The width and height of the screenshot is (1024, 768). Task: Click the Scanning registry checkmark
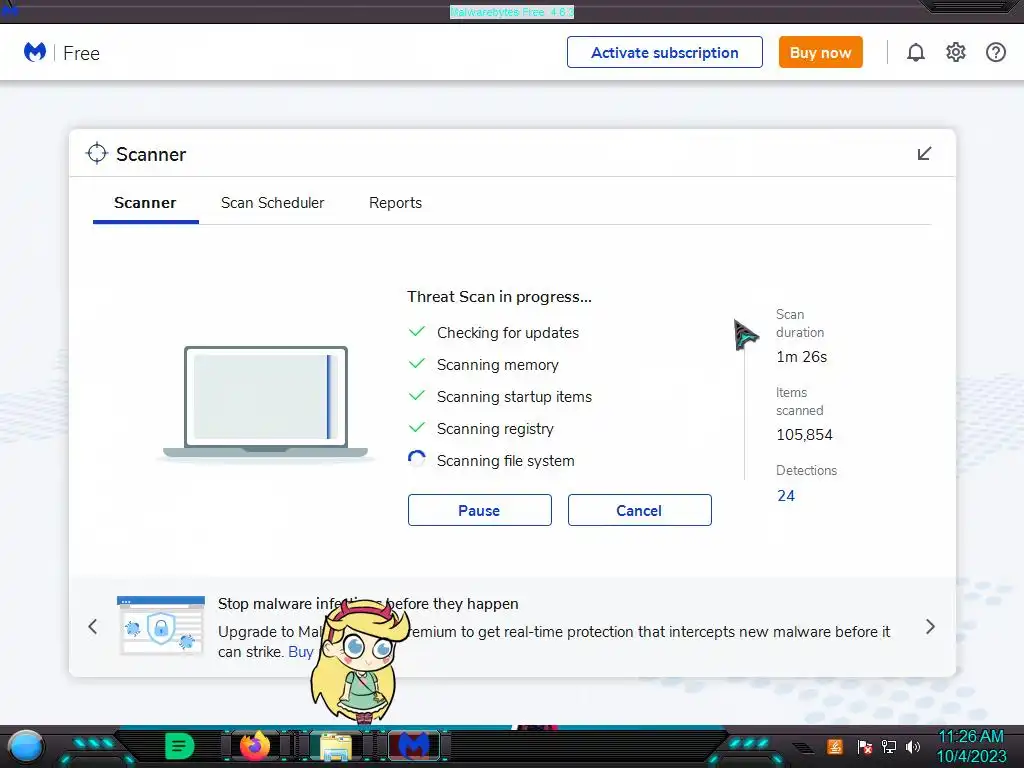417,427
